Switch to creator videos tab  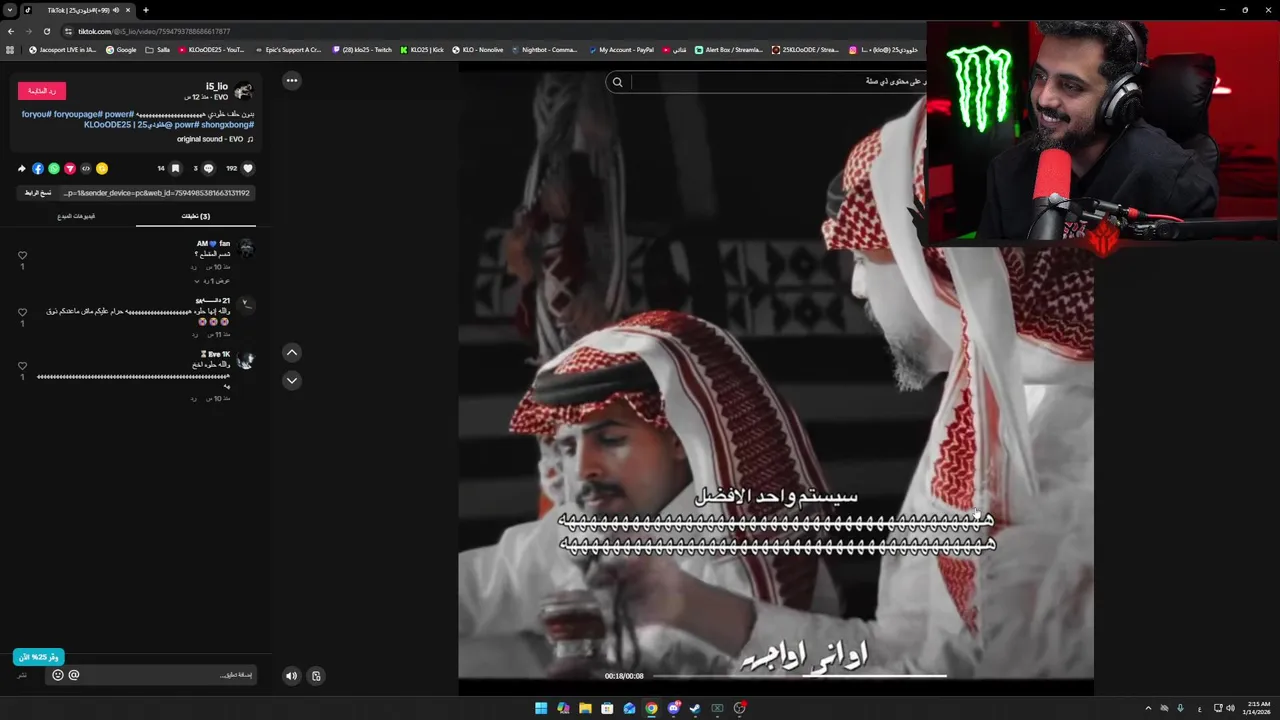pyautogui.click(x=76, y=216)
